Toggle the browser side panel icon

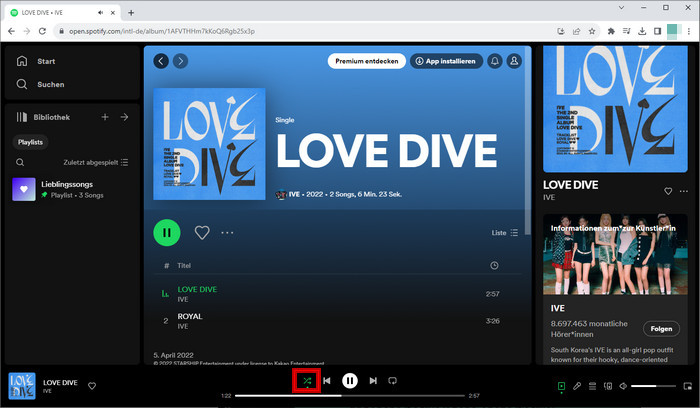(657, 31)
